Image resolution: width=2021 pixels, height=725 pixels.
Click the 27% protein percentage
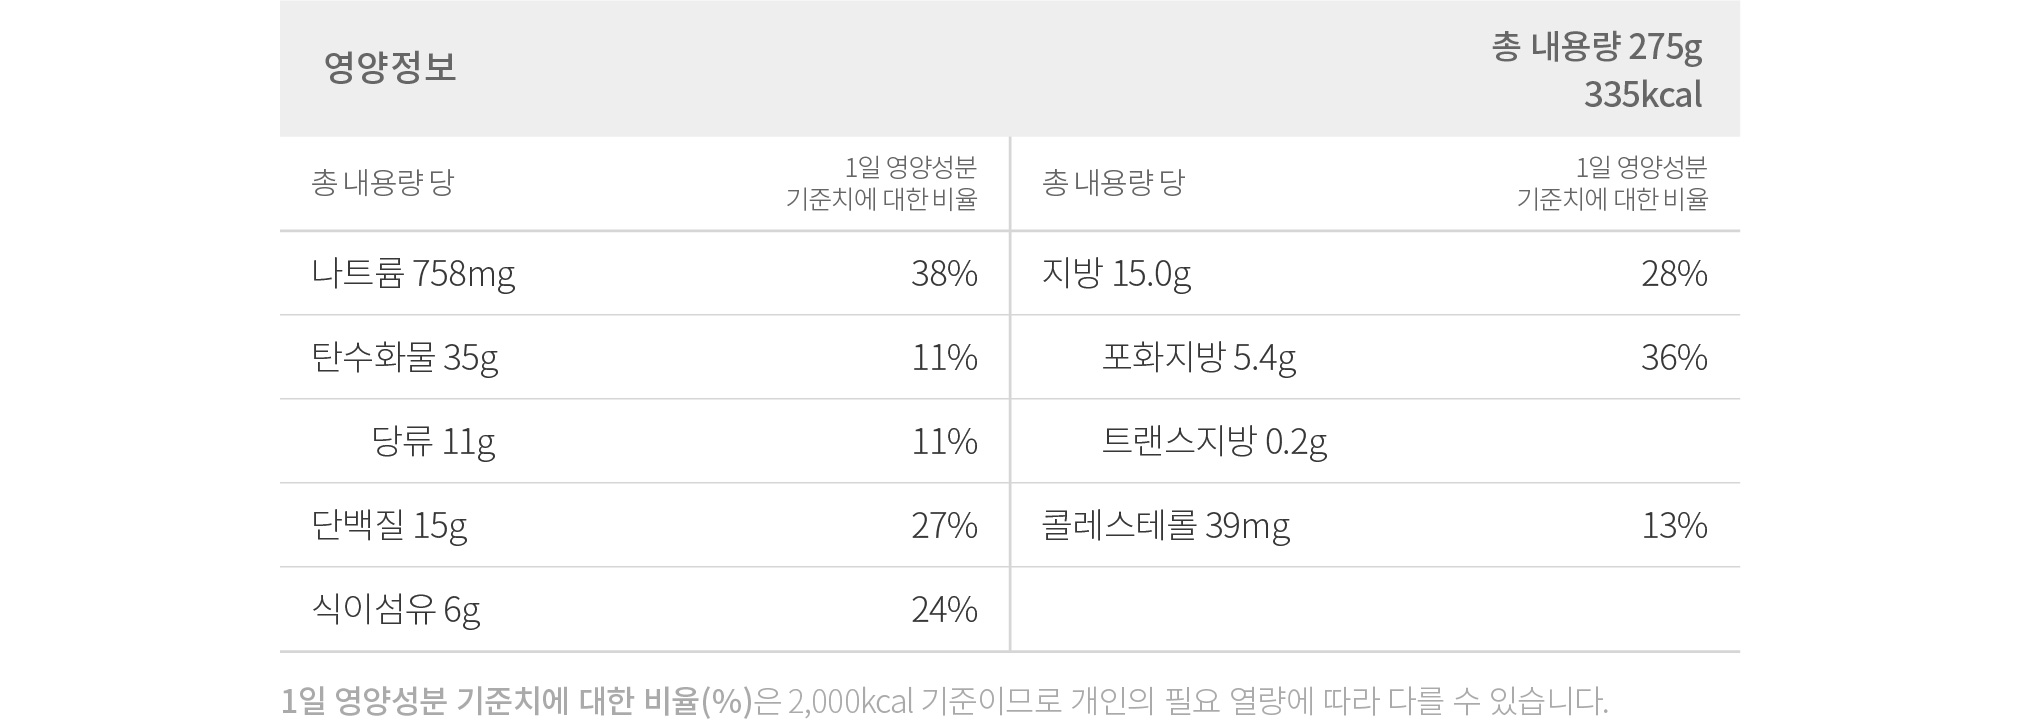click(x=944, y=526)
